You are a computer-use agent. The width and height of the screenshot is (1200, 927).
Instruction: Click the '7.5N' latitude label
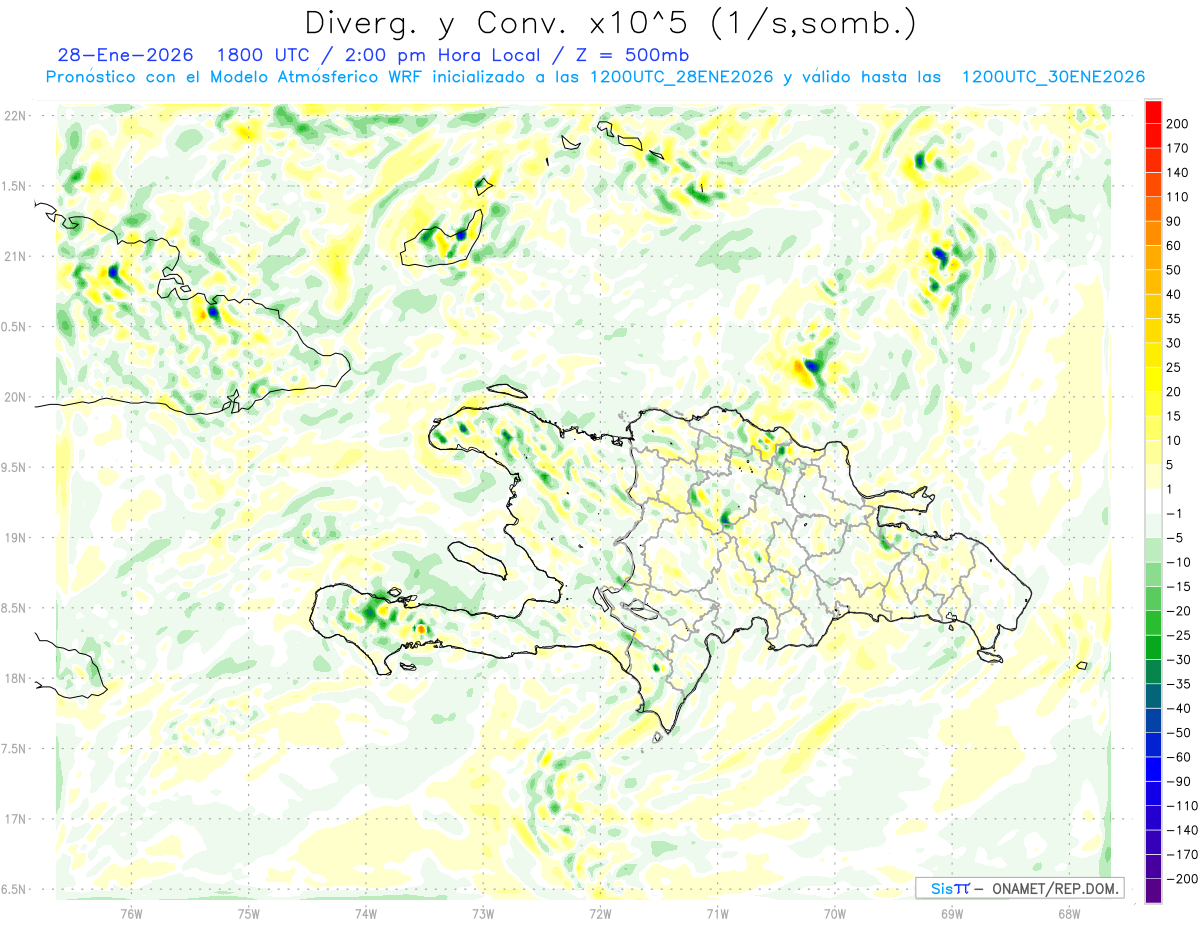click(x=14, y=749)
